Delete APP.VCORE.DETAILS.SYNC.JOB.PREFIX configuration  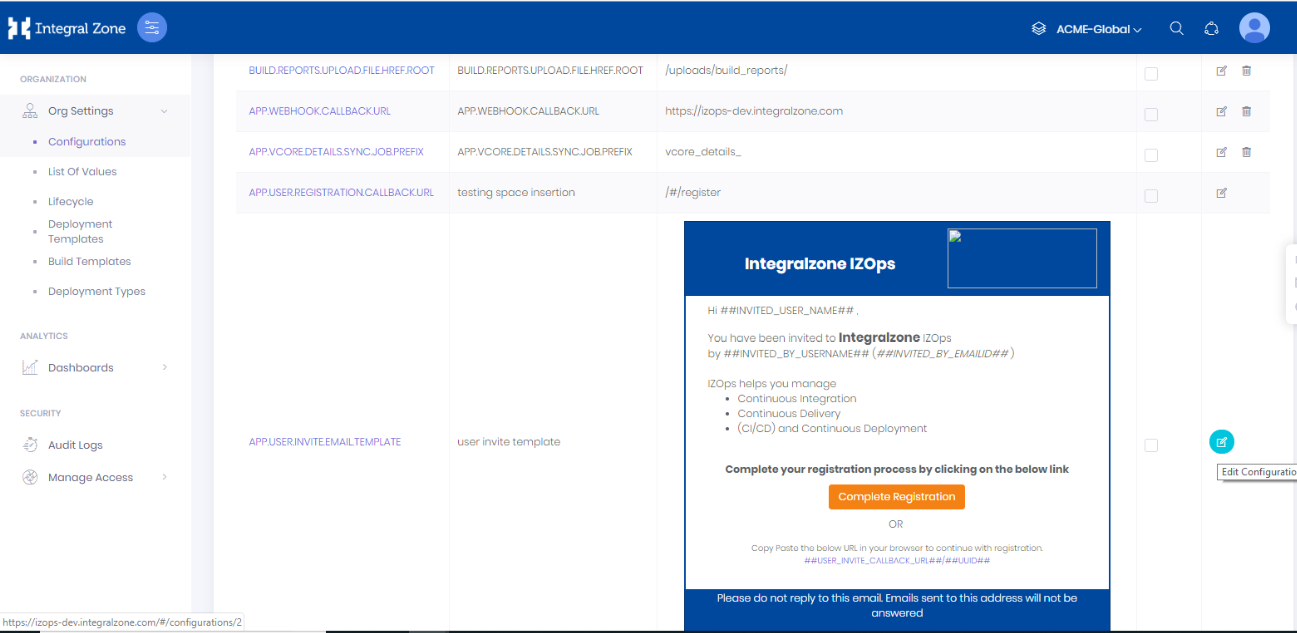coord(1246,152)
